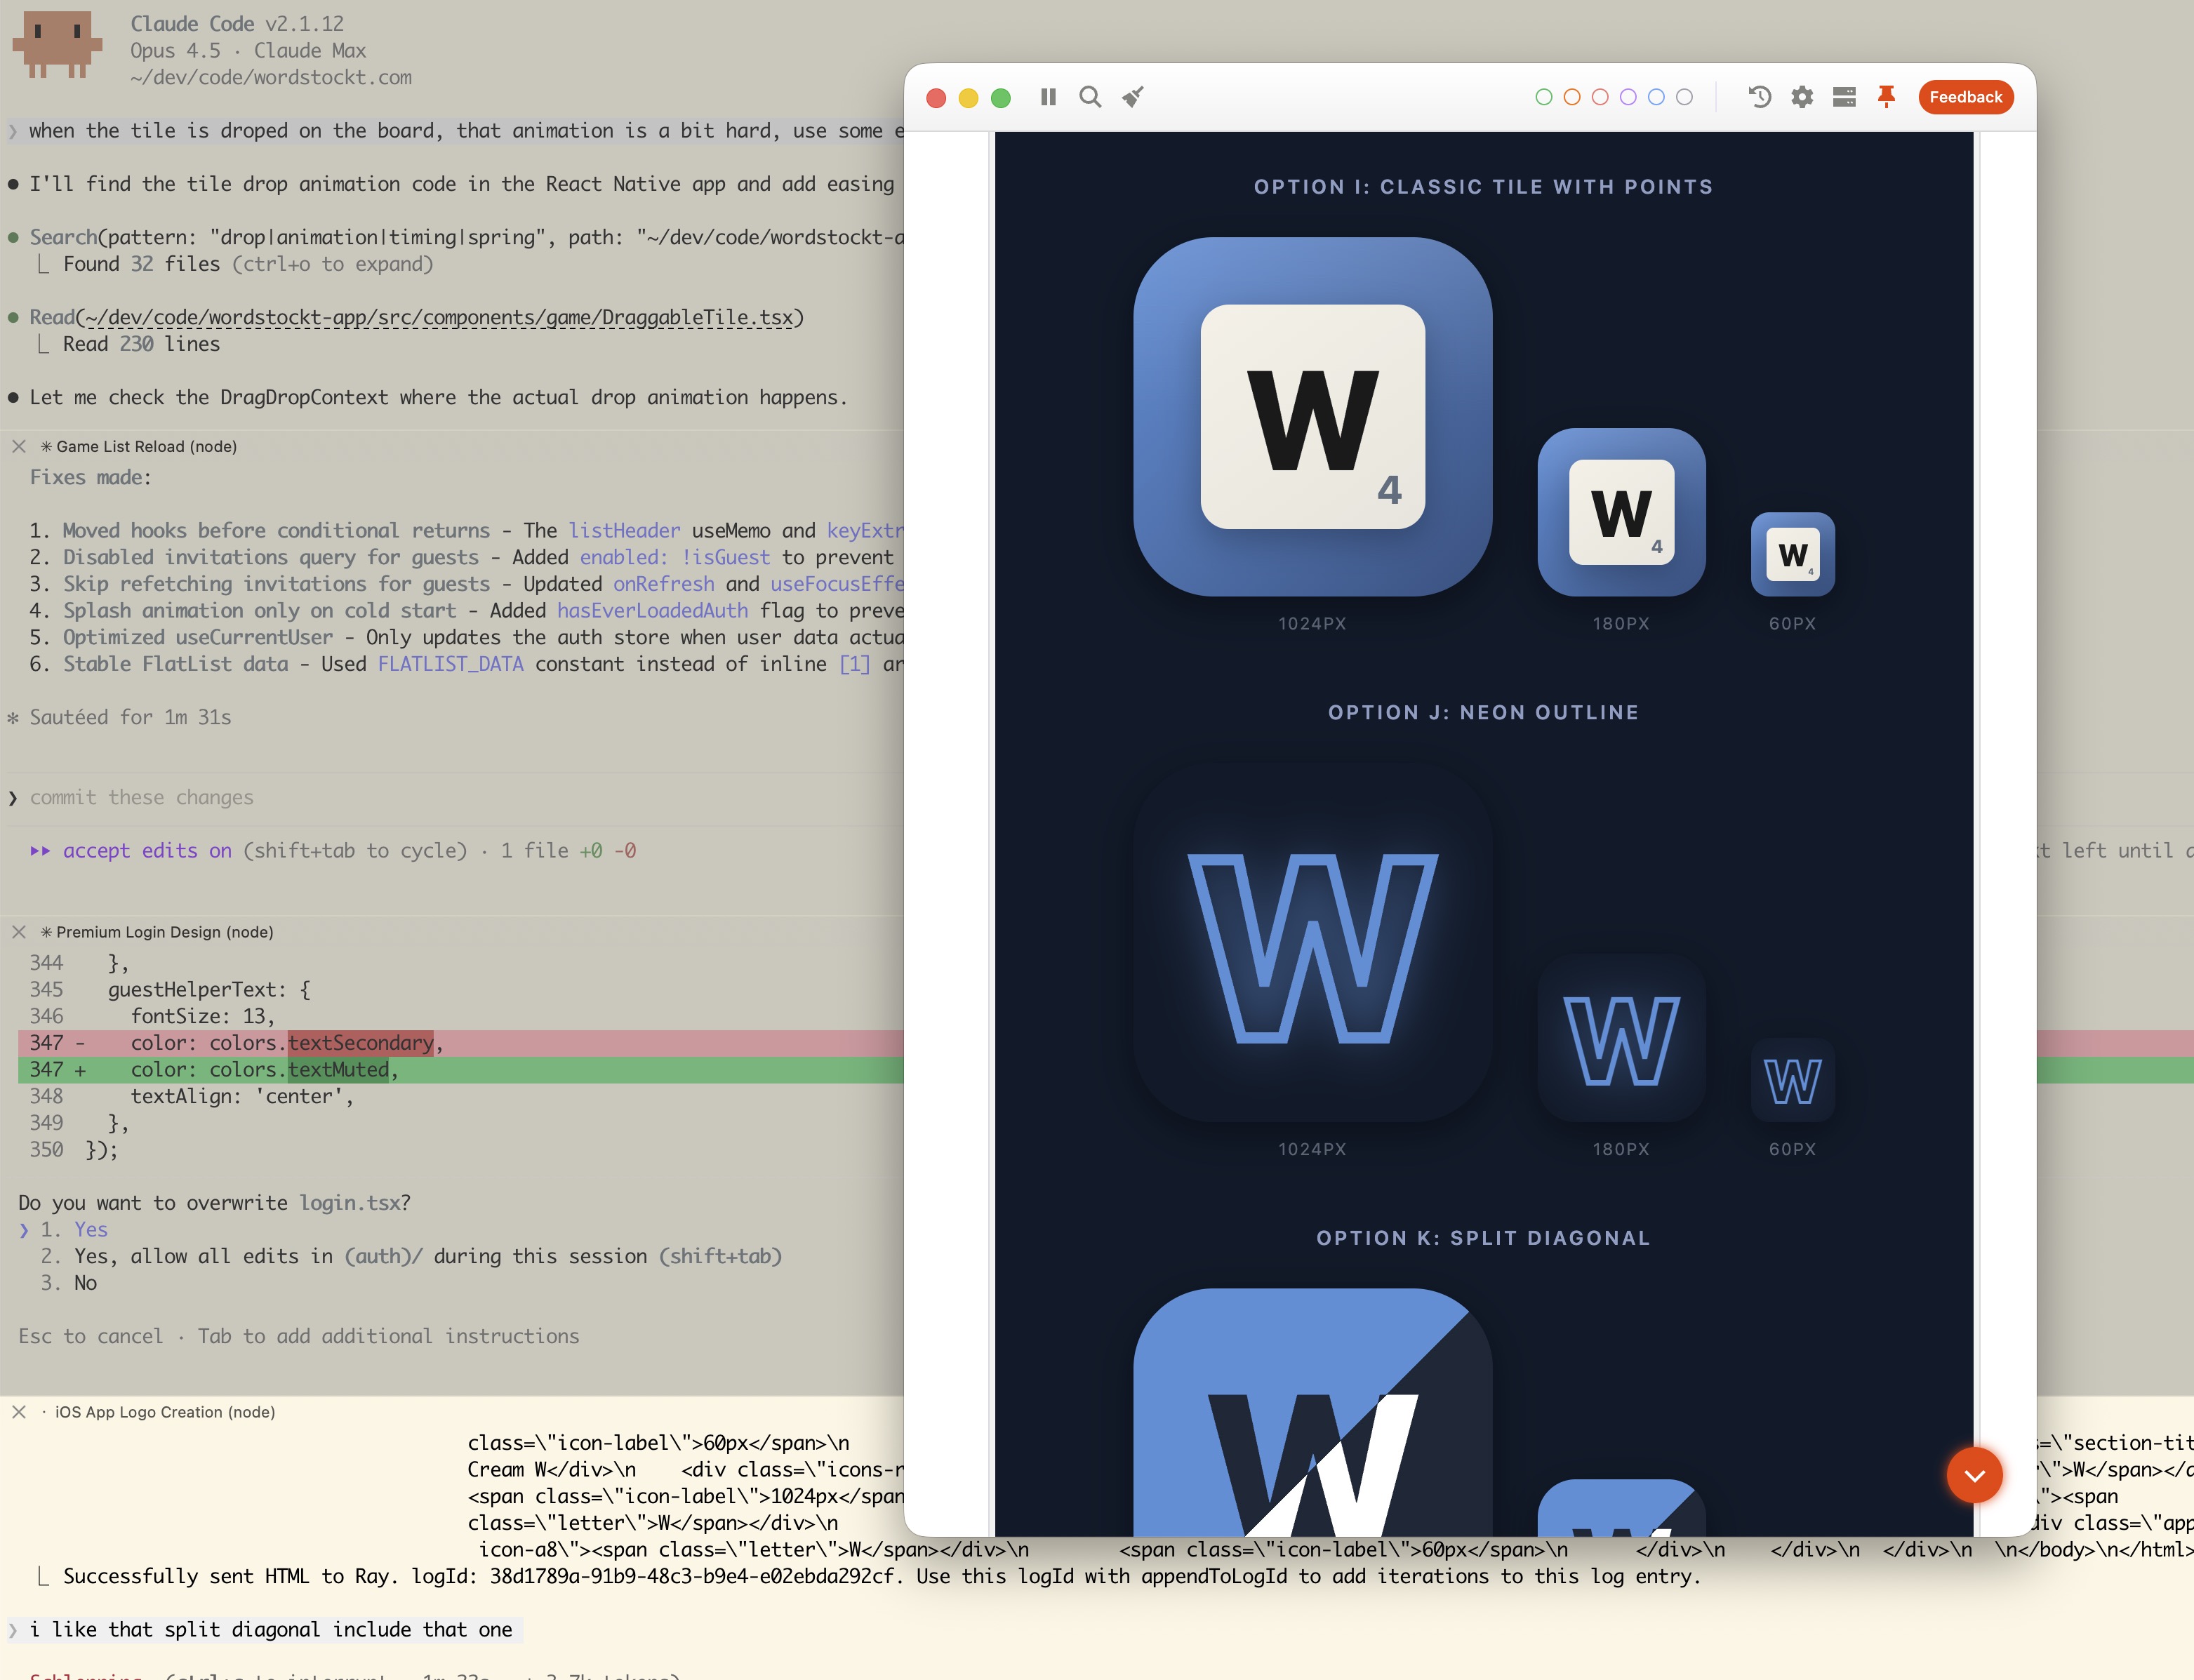Close the Premium Login Design pane
Screen dimensions: 2194x1680
[x=19, y=932]
